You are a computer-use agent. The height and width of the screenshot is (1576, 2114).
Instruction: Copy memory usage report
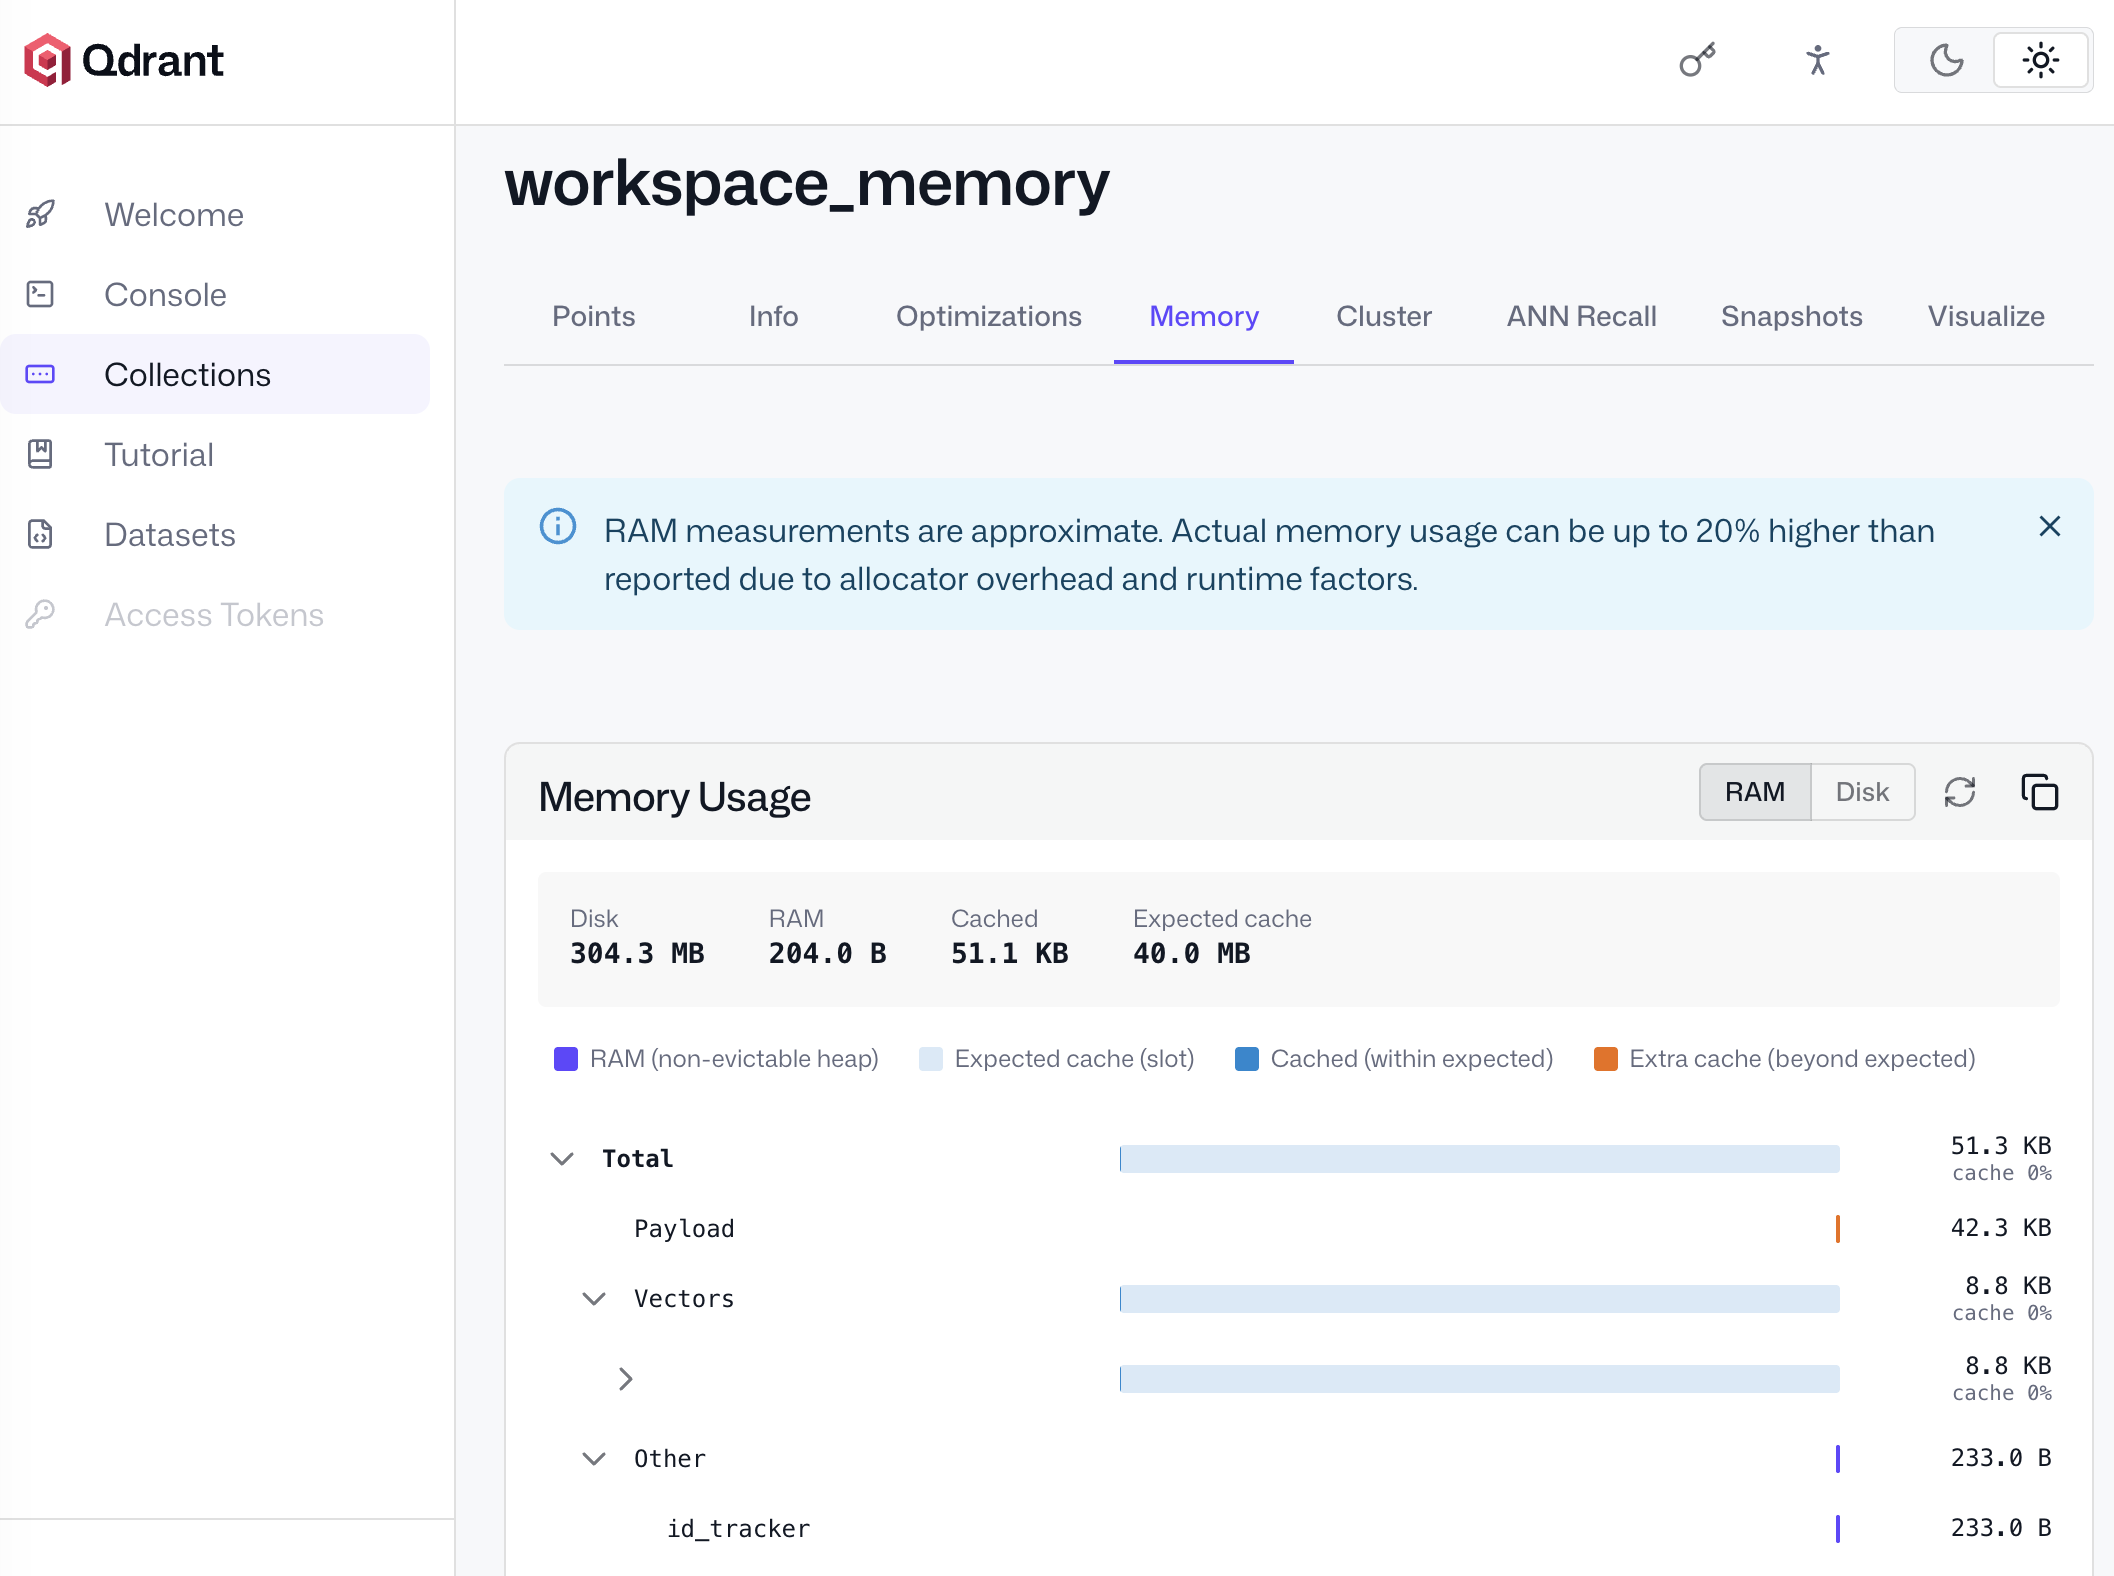point(2039,792)
